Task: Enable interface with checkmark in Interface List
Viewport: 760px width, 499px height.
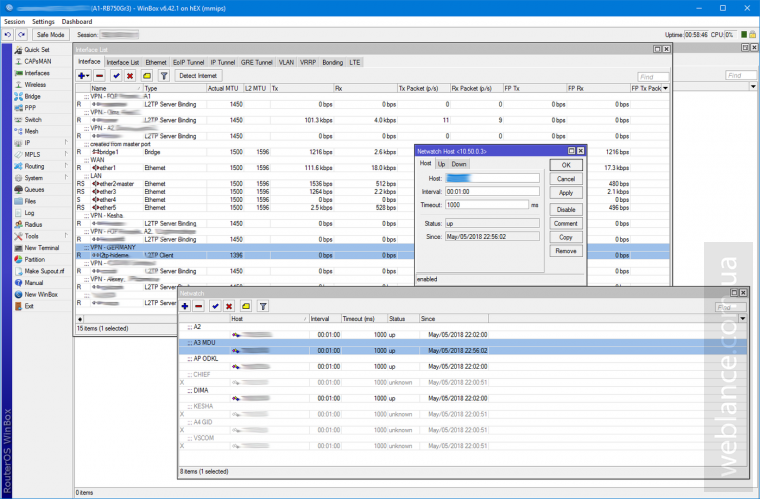Action: pos(116,76)
